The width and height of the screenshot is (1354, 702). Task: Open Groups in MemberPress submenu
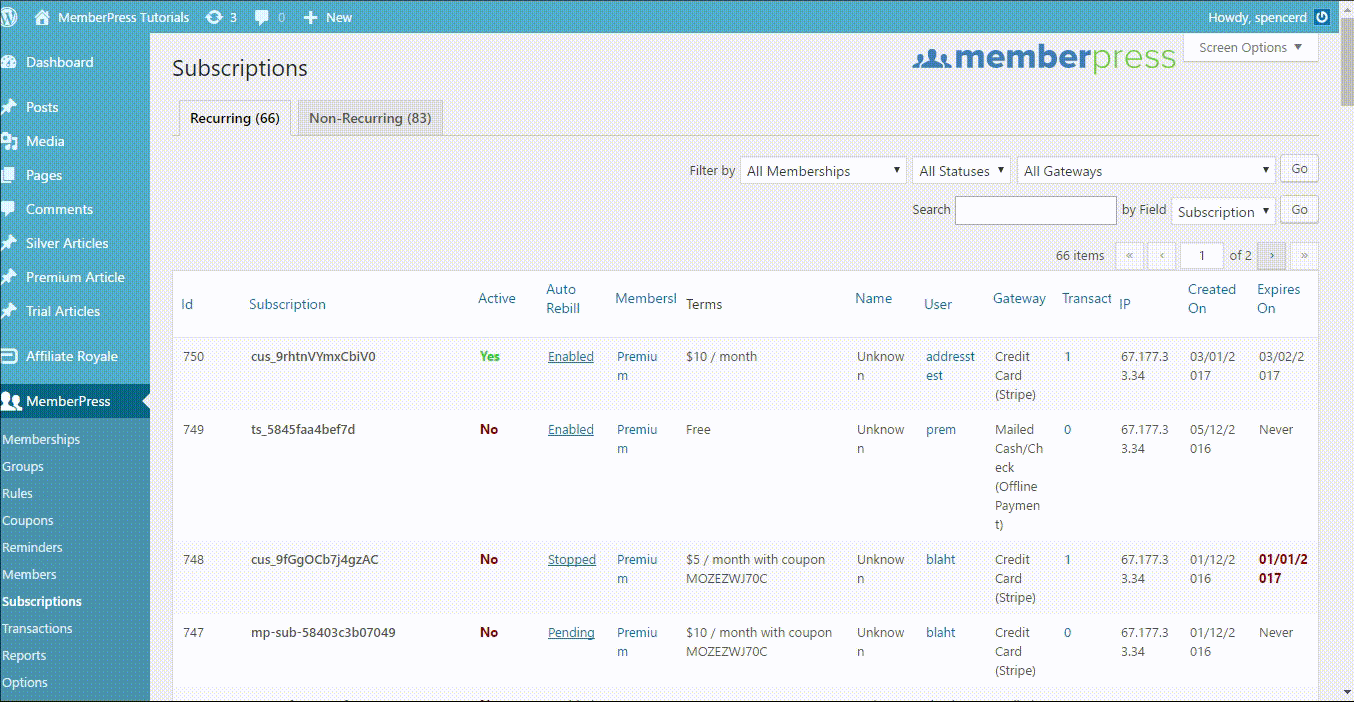[x=23, y=466]
